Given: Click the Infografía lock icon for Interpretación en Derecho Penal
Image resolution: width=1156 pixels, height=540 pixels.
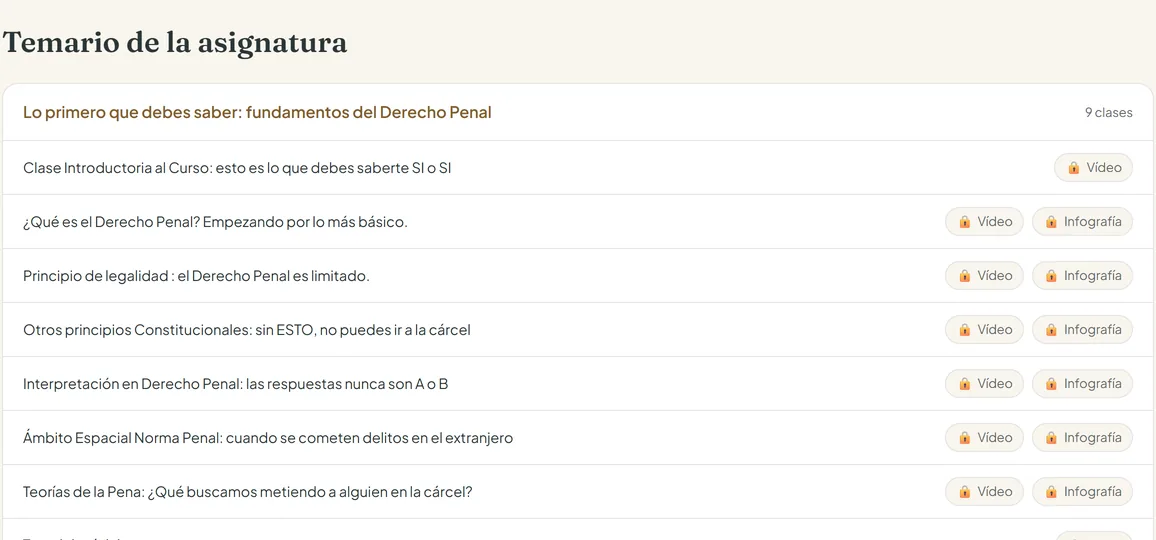Looking at the screenshot, I should coord(1051,384).
